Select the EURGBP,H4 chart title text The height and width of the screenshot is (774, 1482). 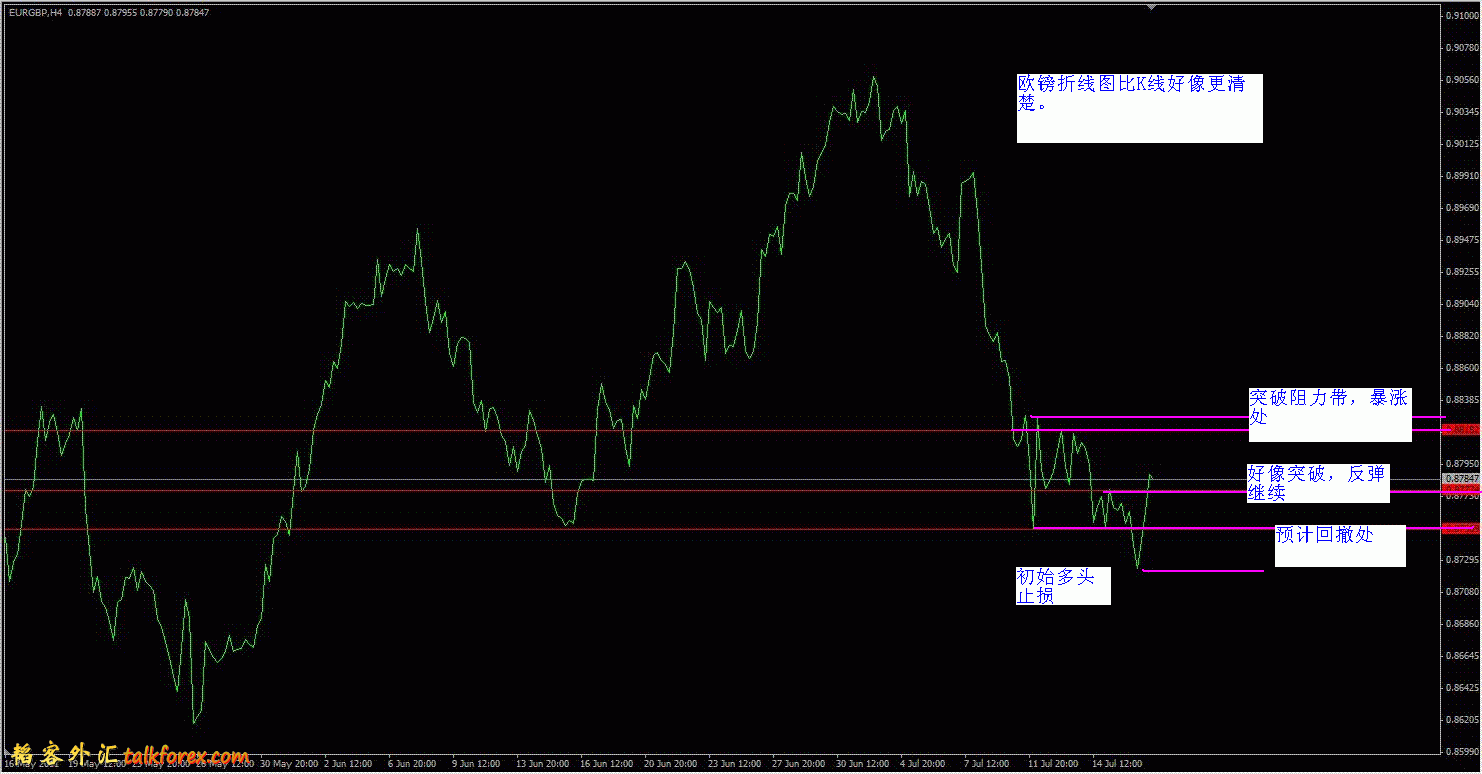(x=36, y=11)
